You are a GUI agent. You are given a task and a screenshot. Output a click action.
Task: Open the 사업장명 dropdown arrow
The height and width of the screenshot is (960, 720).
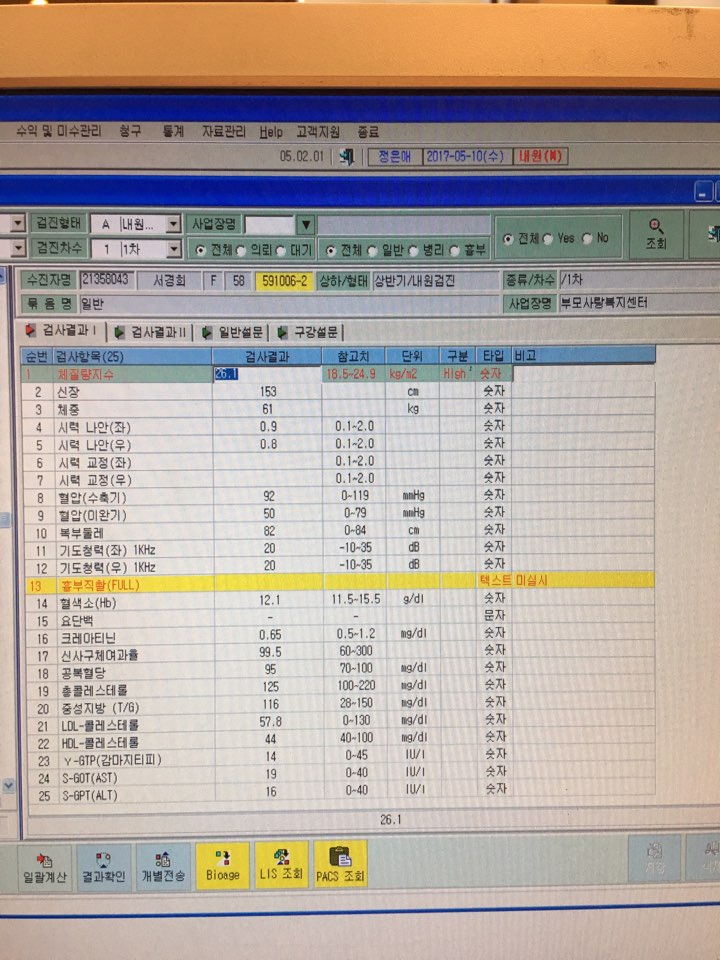tap(306, 225)
